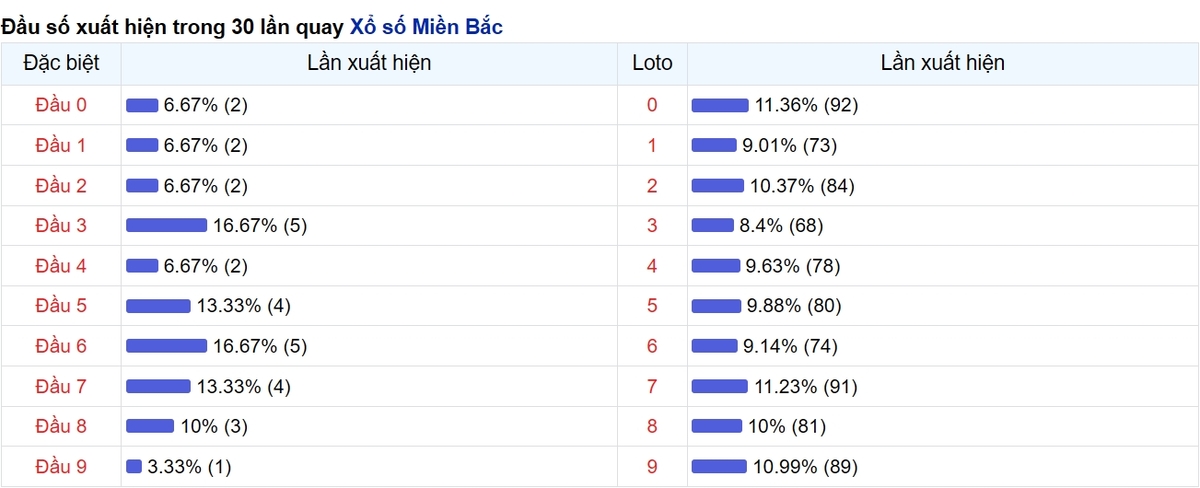
Task: Click the Loto 5 number
Action: pos(653,306)
